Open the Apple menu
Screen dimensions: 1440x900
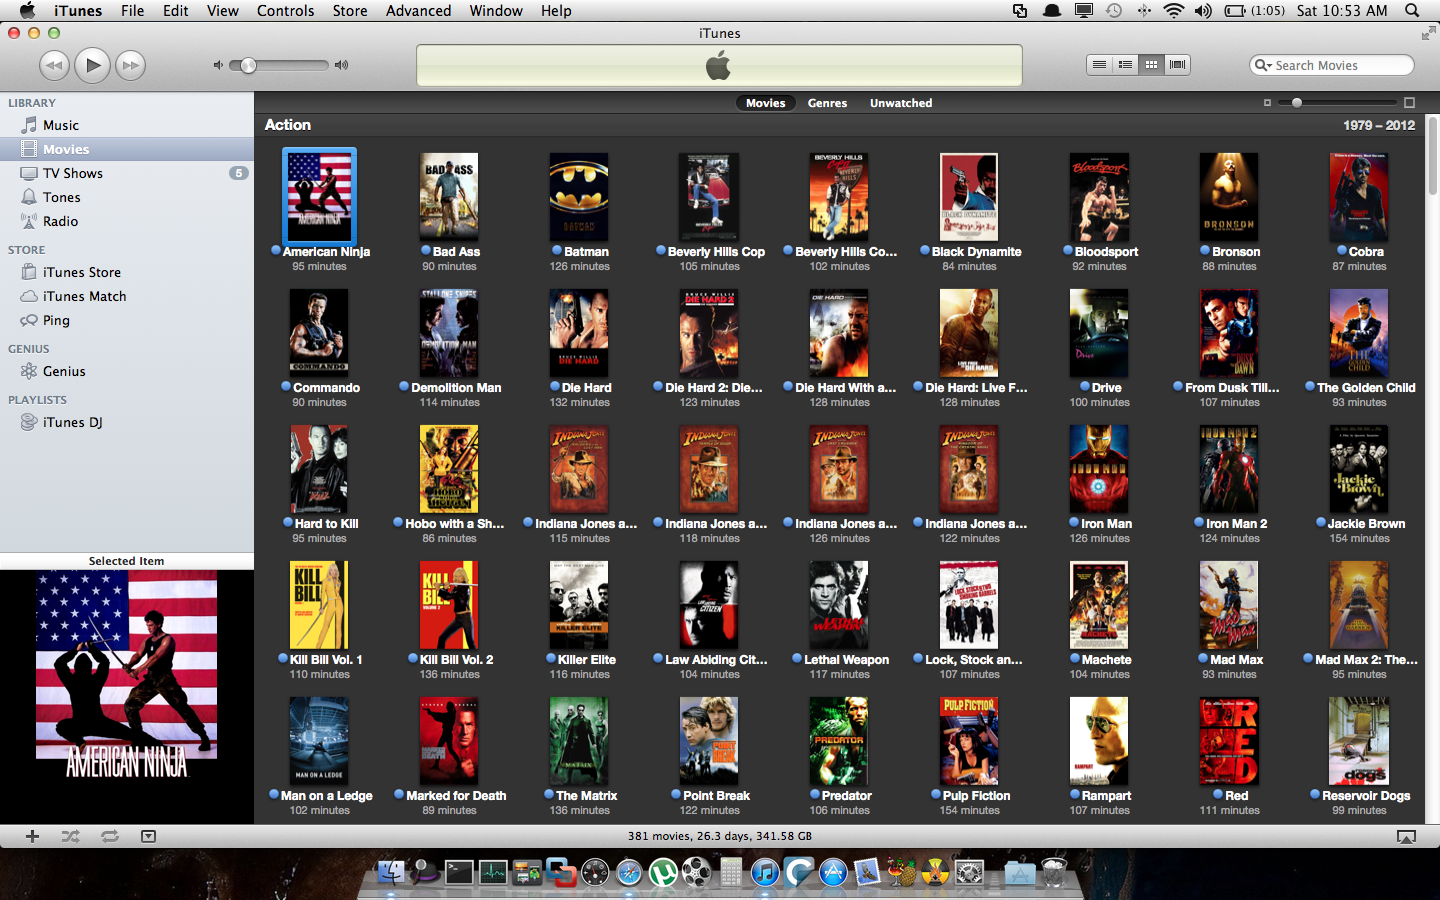(x=27, y=10)
